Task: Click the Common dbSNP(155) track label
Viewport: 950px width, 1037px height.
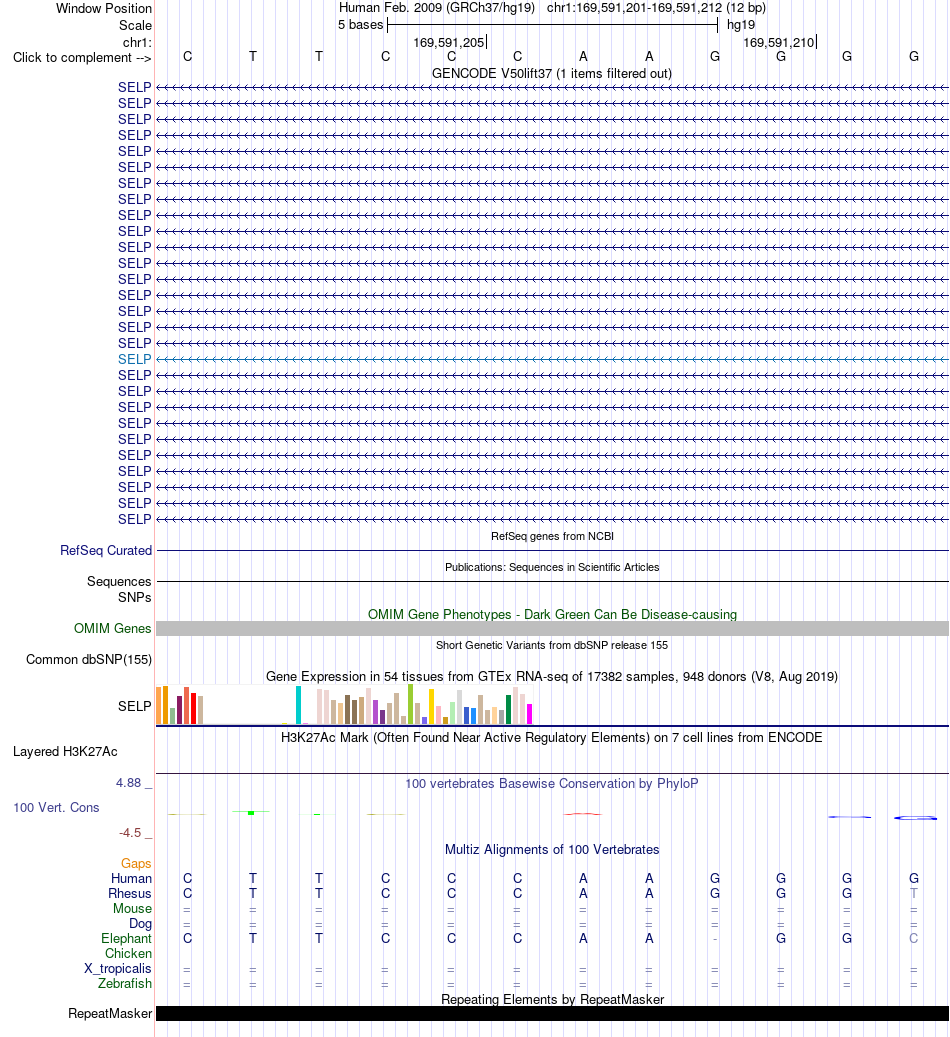Action: 89,659
